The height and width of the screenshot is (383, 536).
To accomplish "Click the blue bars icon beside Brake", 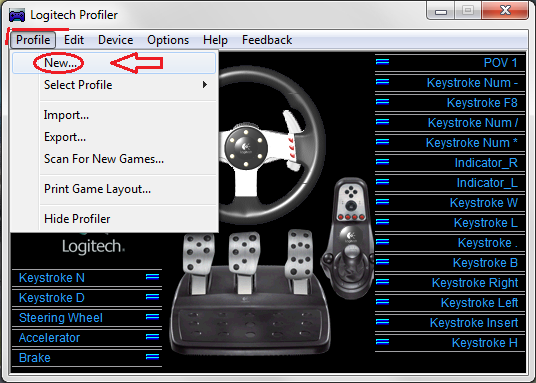I will 152,357.
